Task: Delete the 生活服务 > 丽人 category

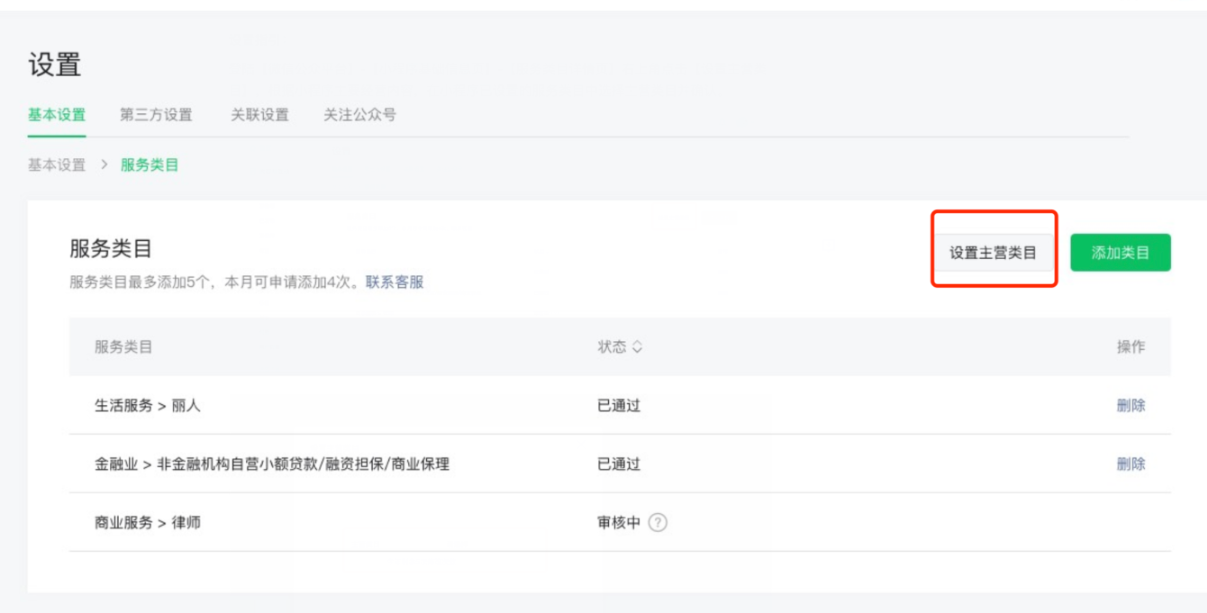Action: tap(1131, 405)
